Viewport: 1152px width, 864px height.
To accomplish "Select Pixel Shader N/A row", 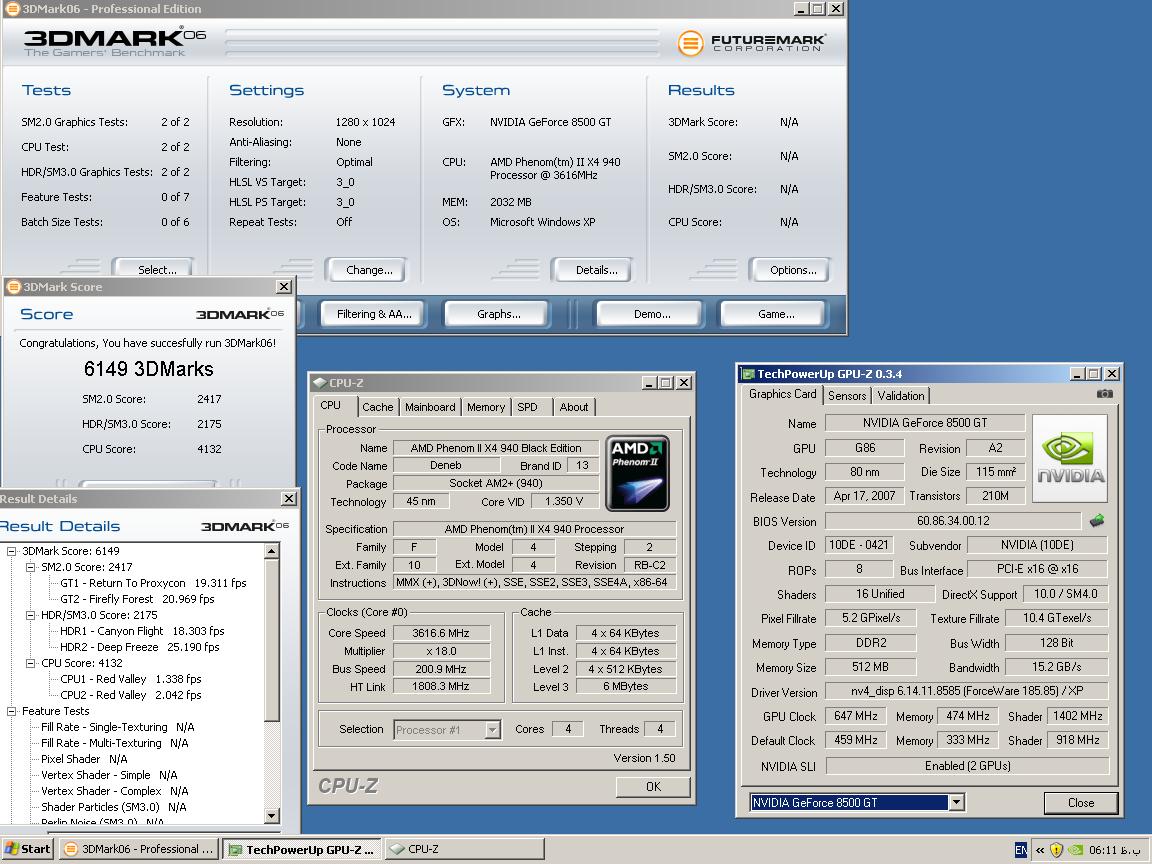I will pos(84,759).
